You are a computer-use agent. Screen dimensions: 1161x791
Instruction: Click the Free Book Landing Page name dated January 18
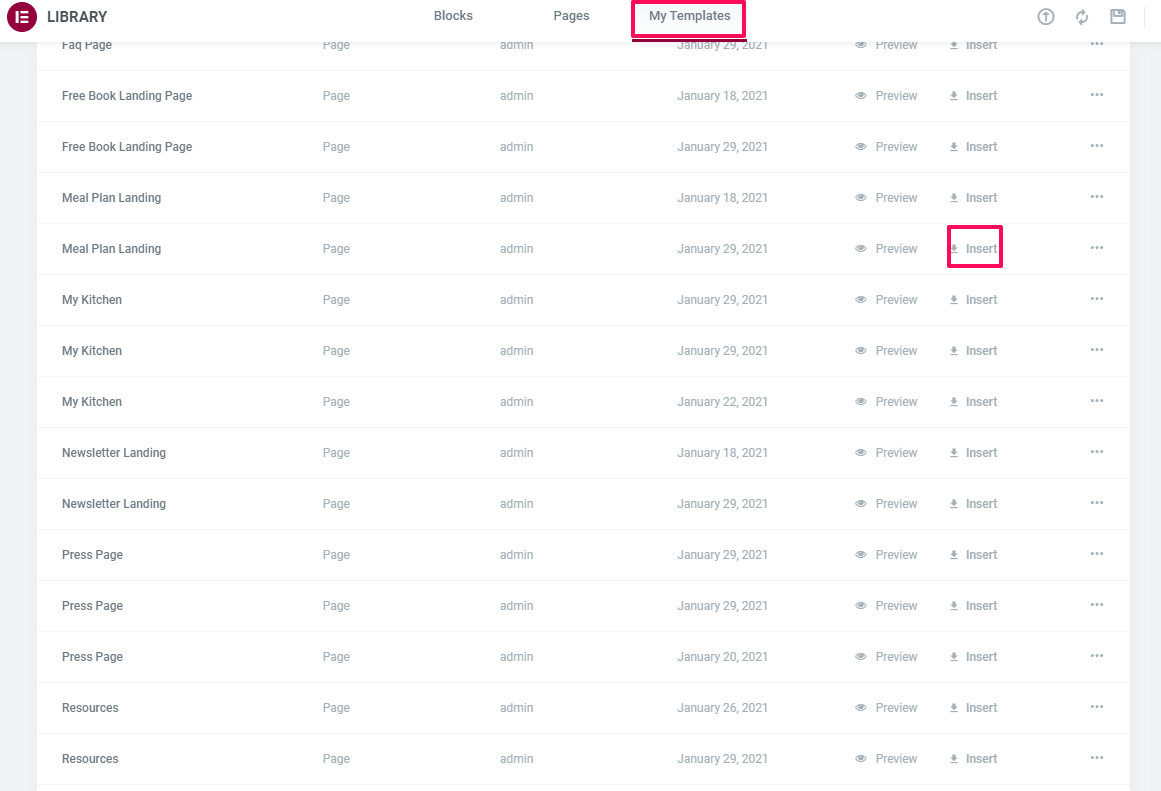tap(127, 96)
